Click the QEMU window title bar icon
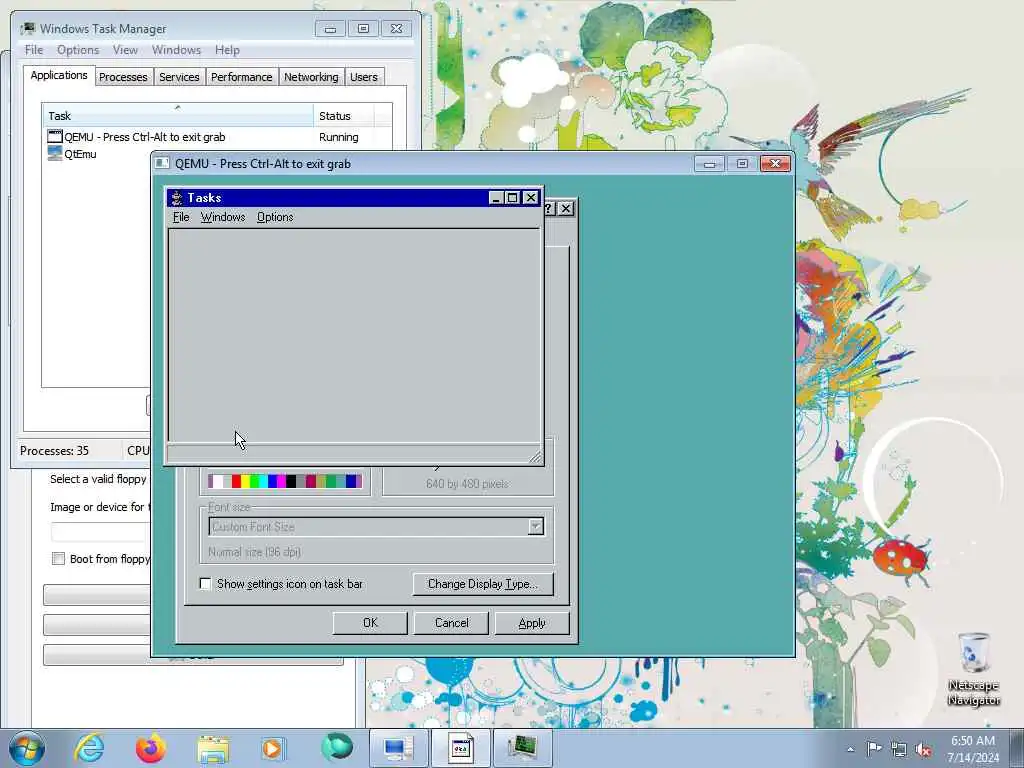The width and height of the screenshot is (1024, 768). click(x=163, y=163)
